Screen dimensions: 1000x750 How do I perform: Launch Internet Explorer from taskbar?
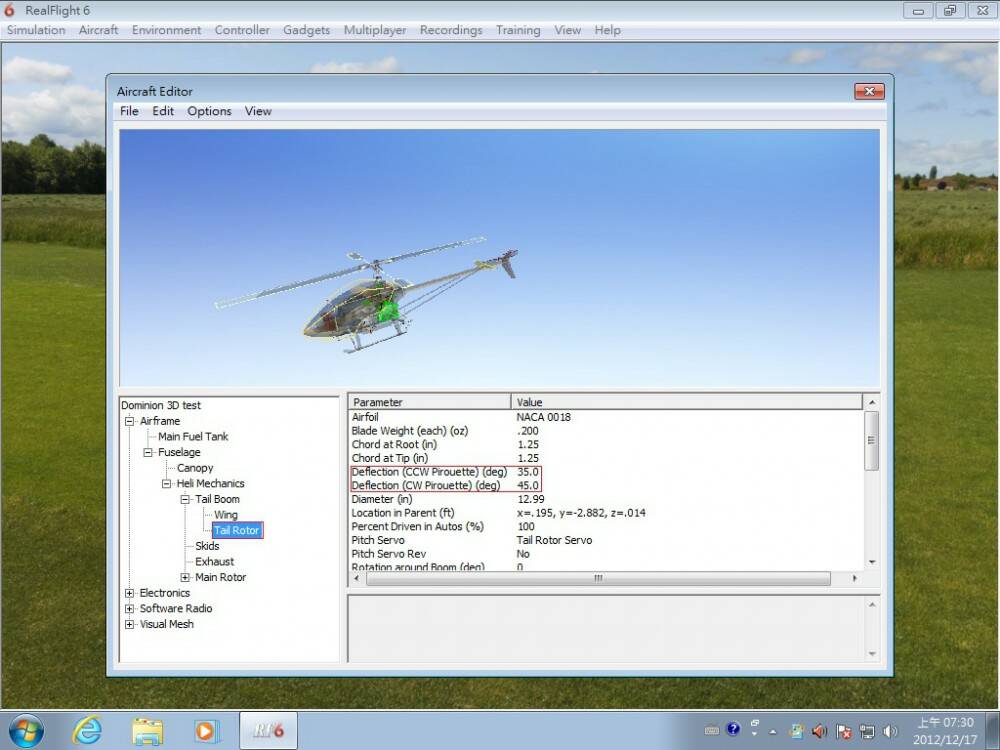[87, 731]
